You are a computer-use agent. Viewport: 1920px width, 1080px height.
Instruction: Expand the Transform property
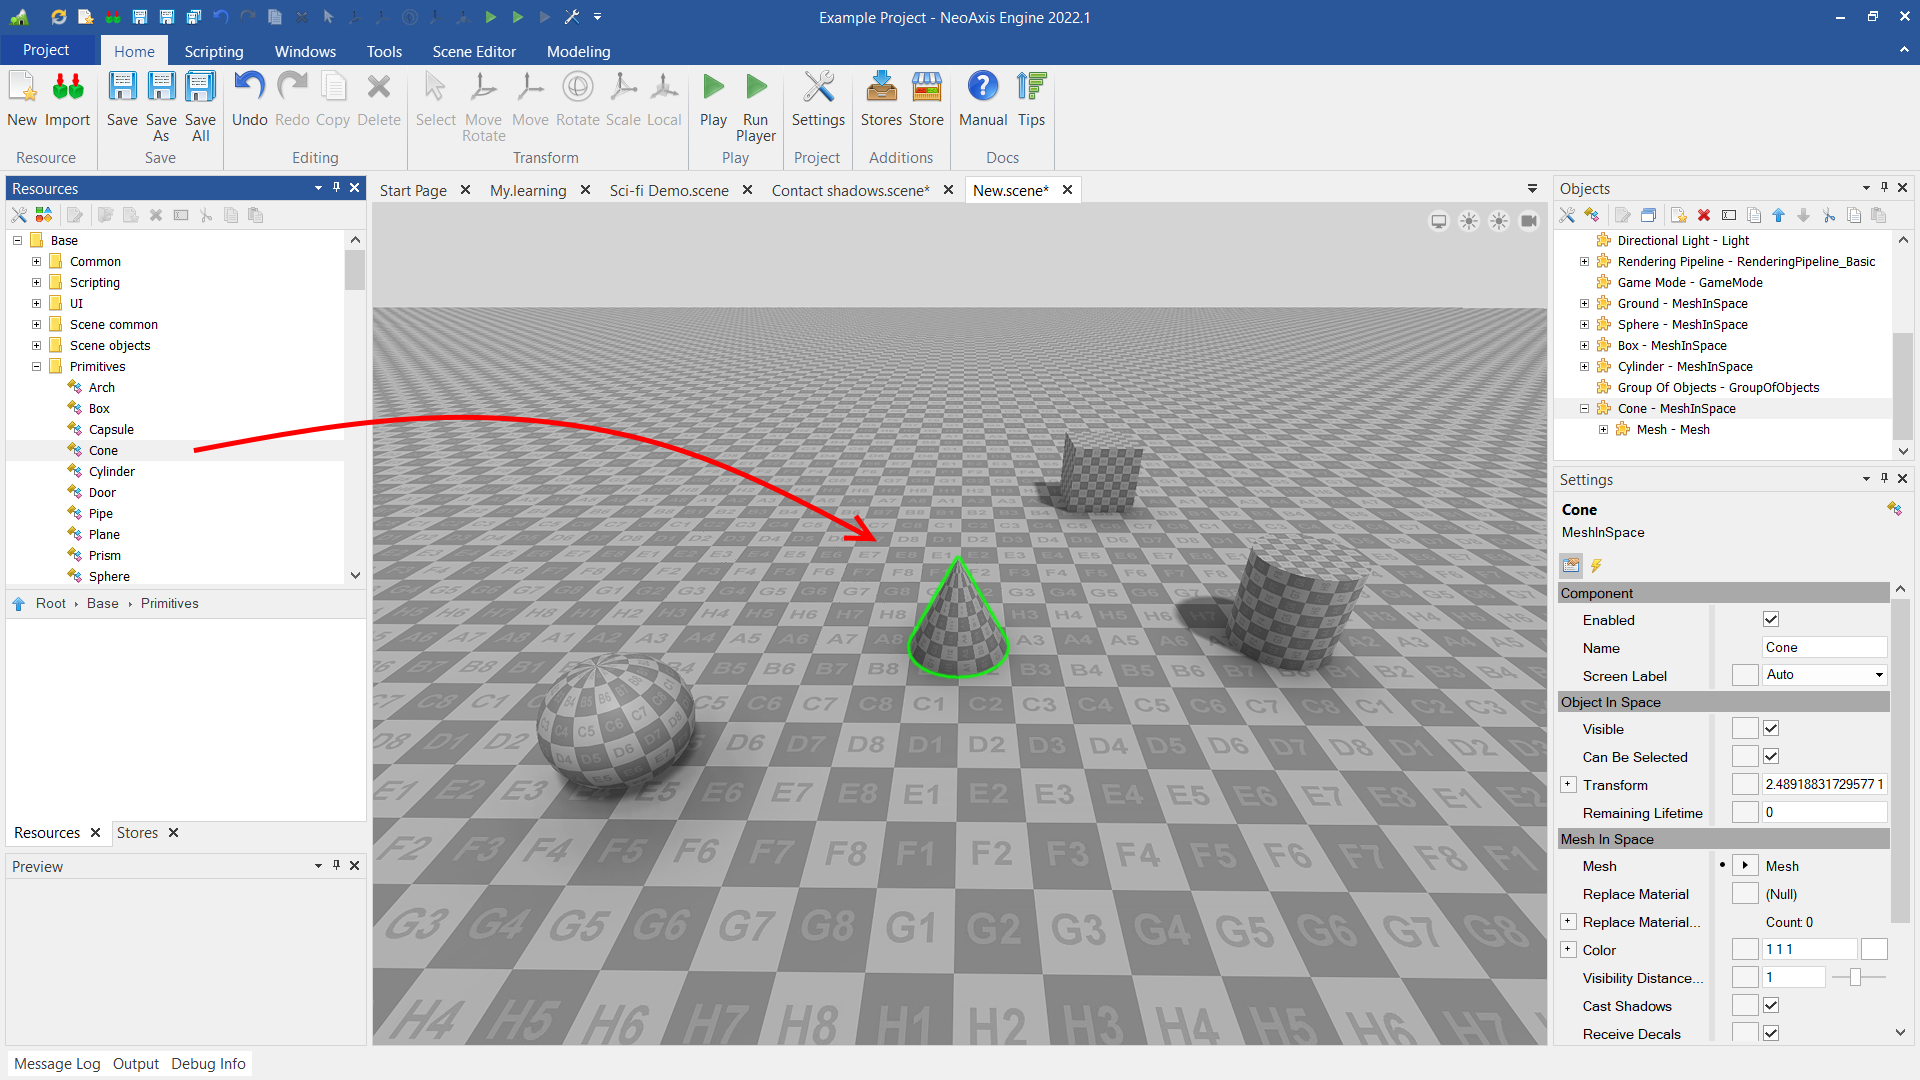(1568, 785)
